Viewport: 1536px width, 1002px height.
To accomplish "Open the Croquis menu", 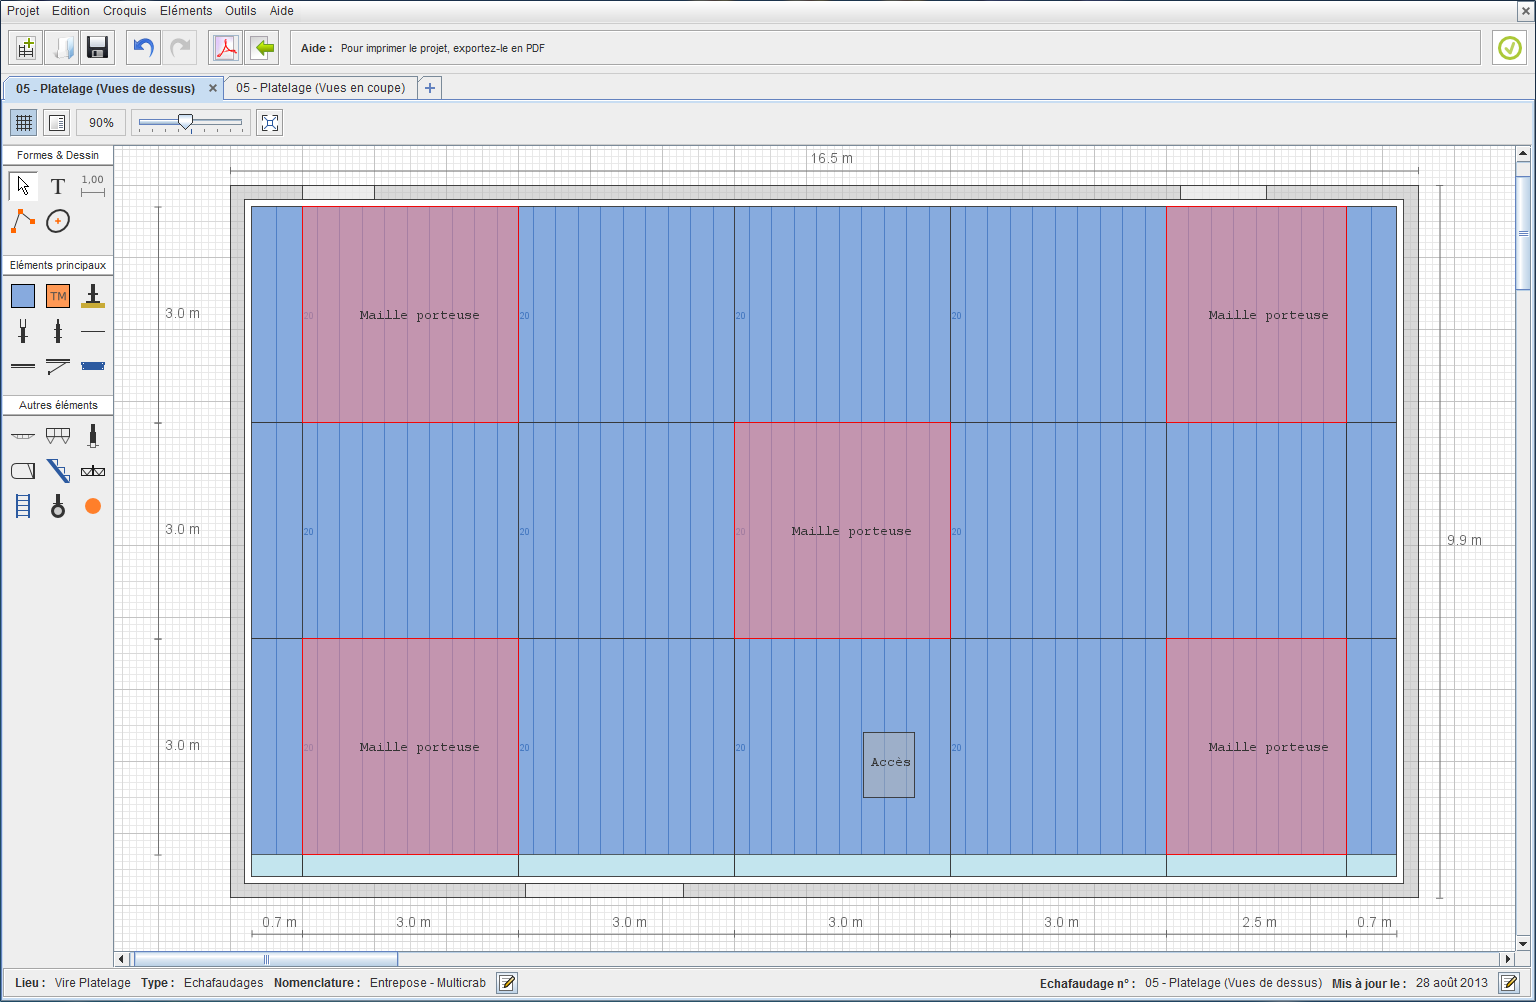I will [125, 10].
